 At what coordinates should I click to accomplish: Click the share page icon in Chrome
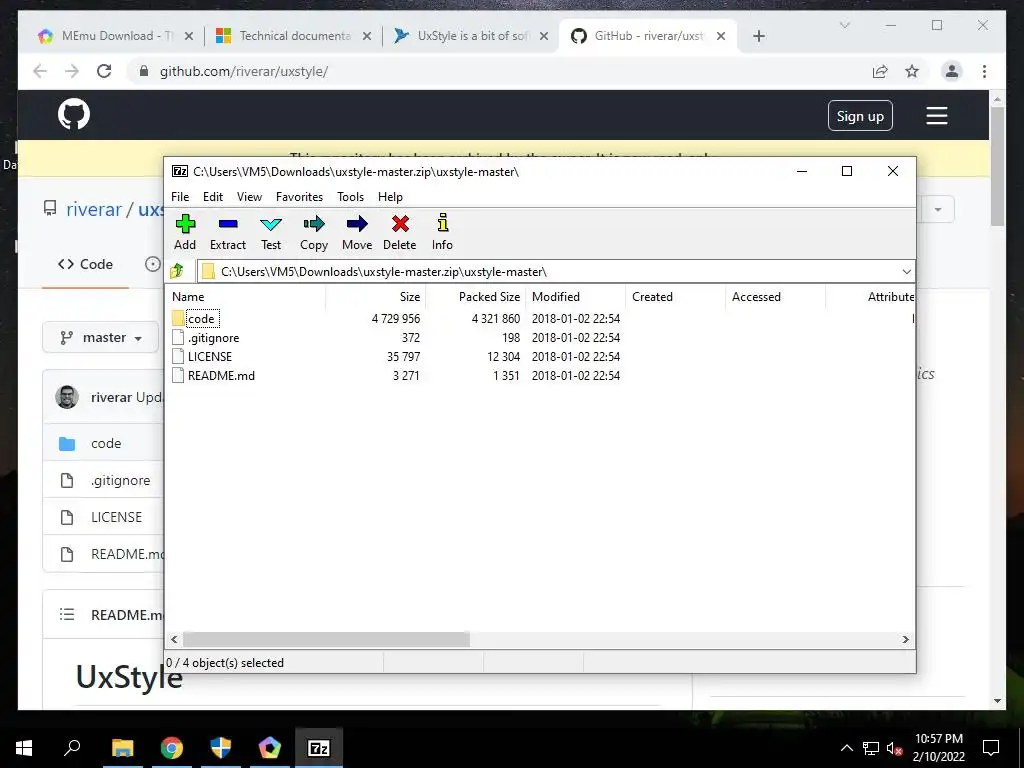click(880, 71)
